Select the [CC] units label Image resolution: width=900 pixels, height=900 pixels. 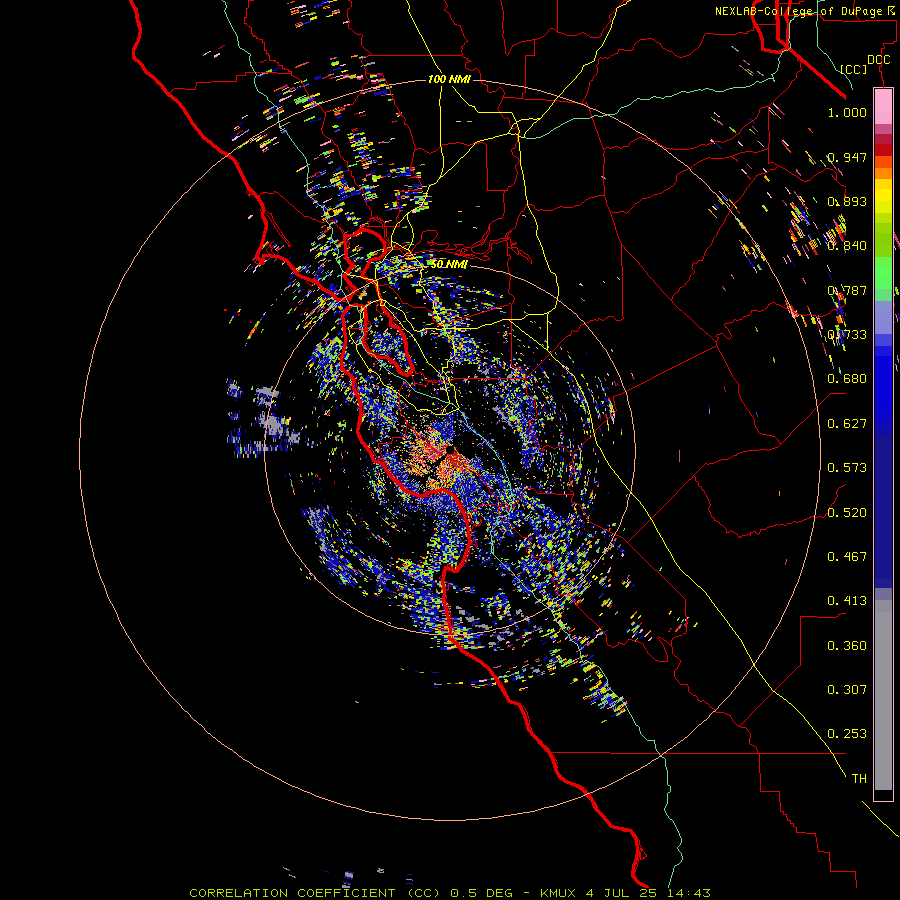(x=854, y=69)
